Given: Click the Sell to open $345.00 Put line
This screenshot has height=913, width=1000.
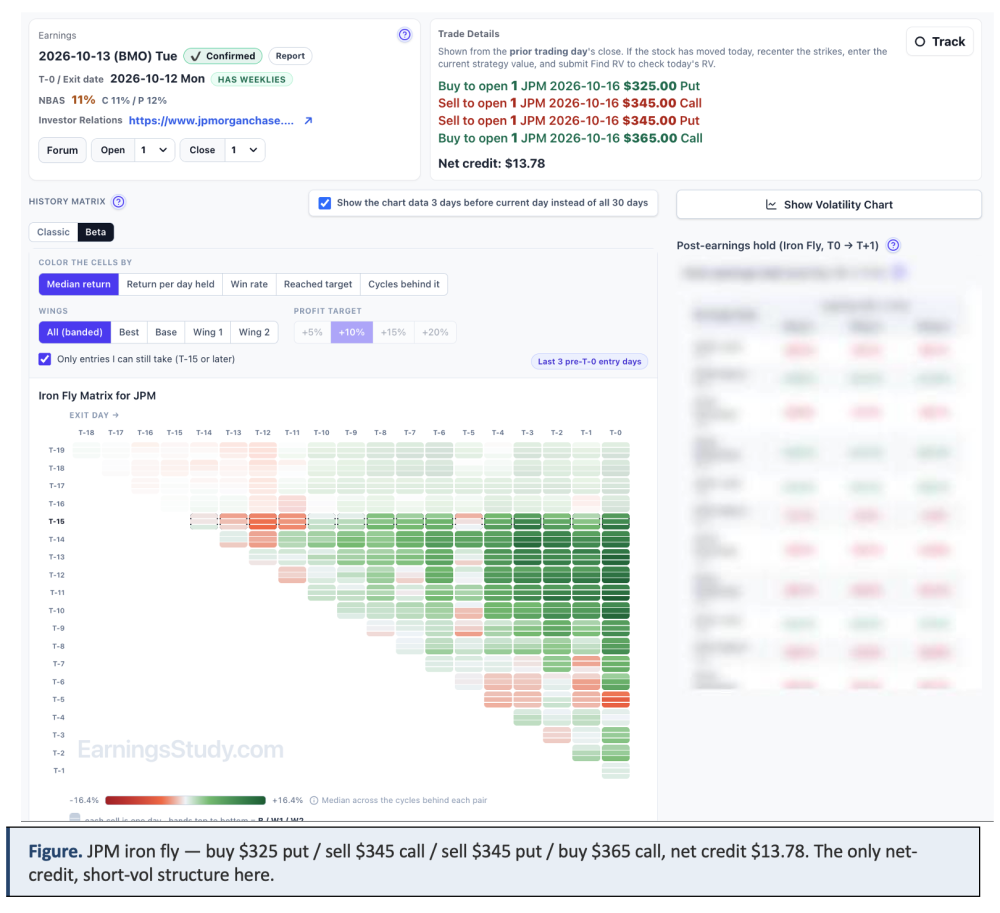Looking at the screenshot, I should coord(569,121).
